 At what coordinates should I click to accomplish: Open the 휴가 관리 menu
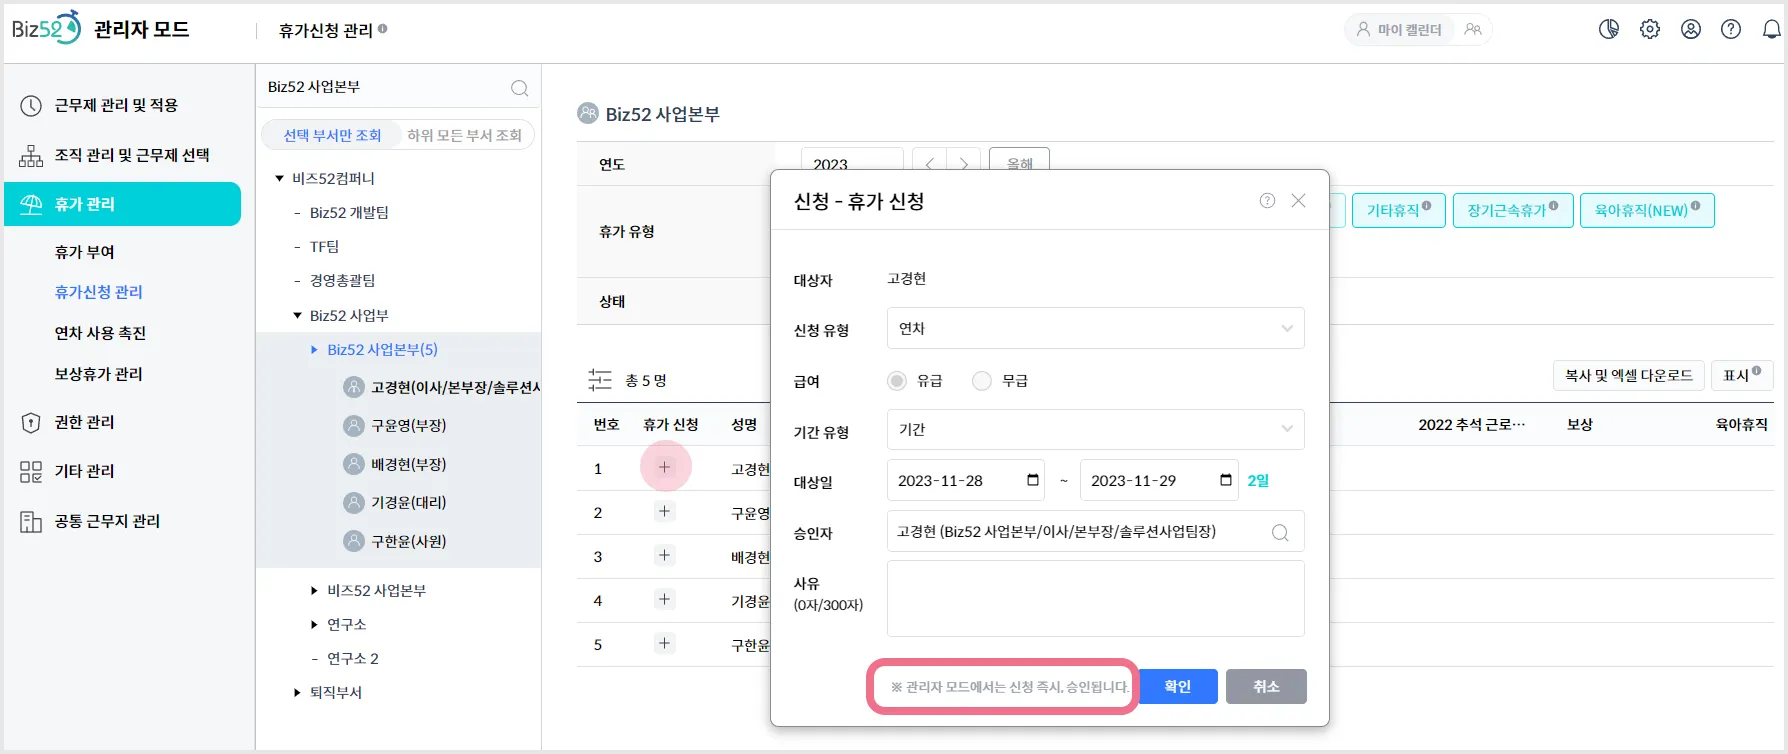122,204
